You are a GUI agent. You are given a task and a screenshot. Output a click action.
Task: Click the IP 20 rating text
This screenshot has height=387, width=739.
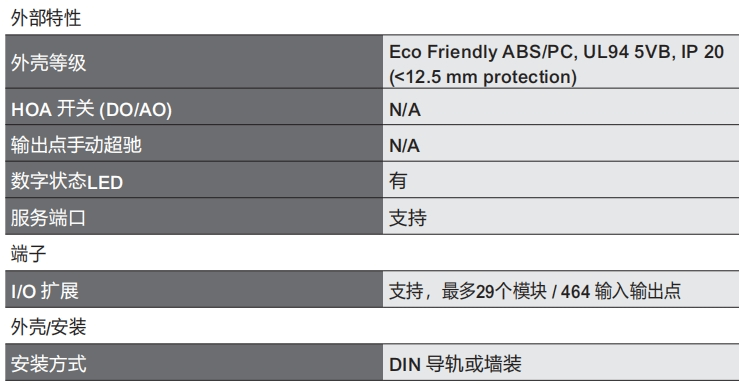click(x=702, y=51)
